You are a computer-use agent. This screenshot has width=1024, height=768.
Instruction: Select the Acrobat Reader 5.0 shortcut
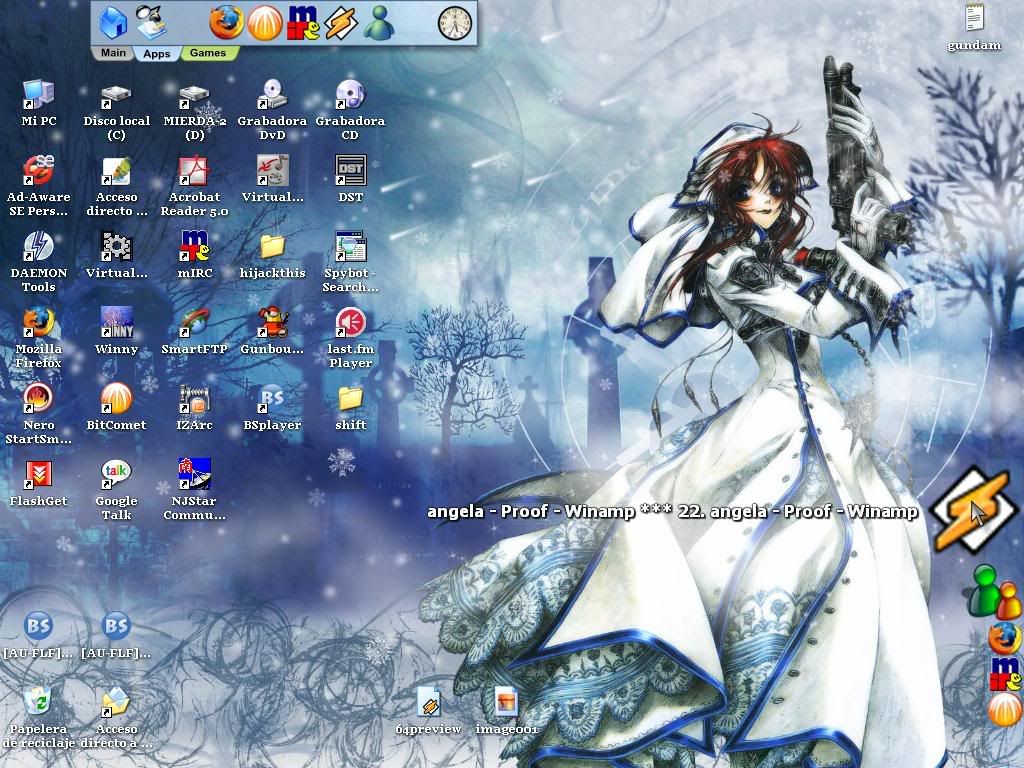(x=195, y=186)
